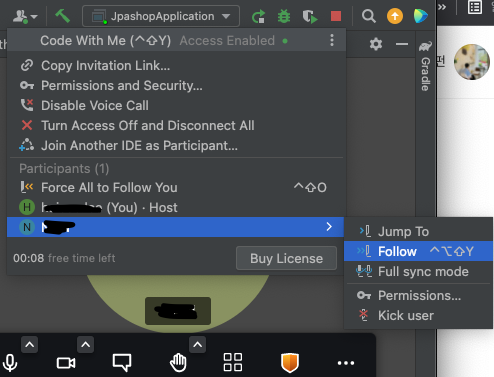The width and height of the screenshot is (494, 377).
Task: Enable Full sync mode
Action: (418, 271)
